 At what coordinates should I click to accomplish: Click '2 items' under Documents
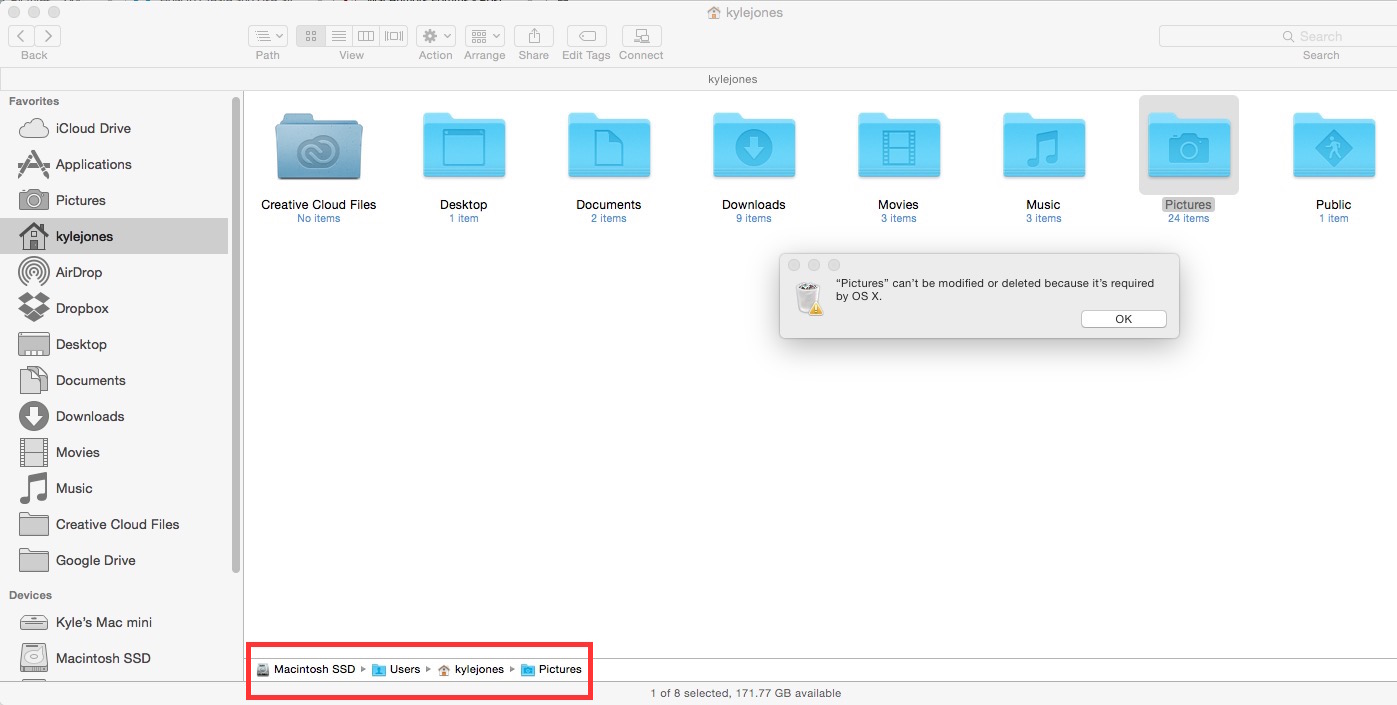tap(609, 219)
